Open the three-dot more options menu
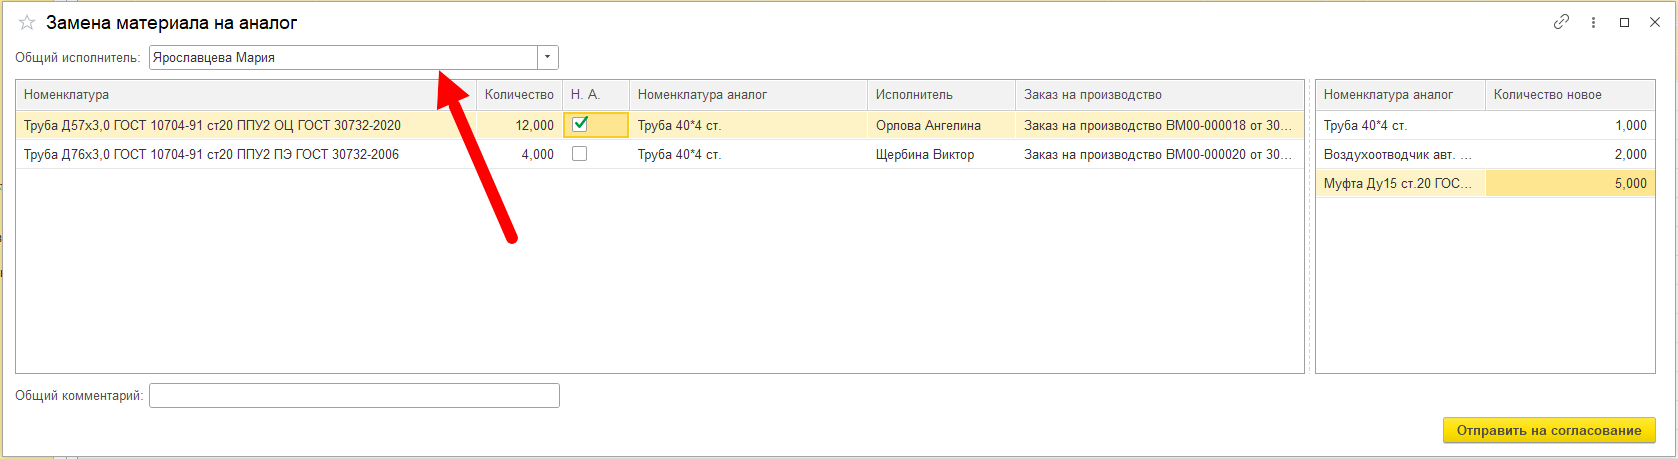 tap(1593, 22)
